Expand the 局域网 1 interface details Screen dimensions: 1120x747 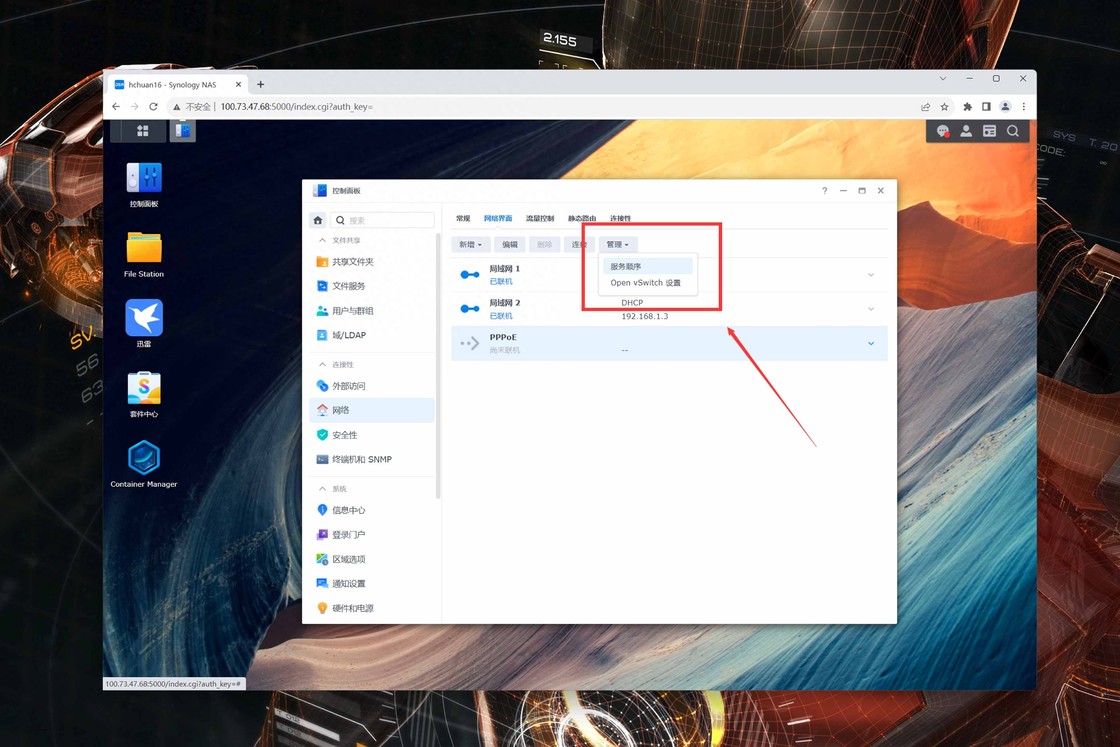871,275
